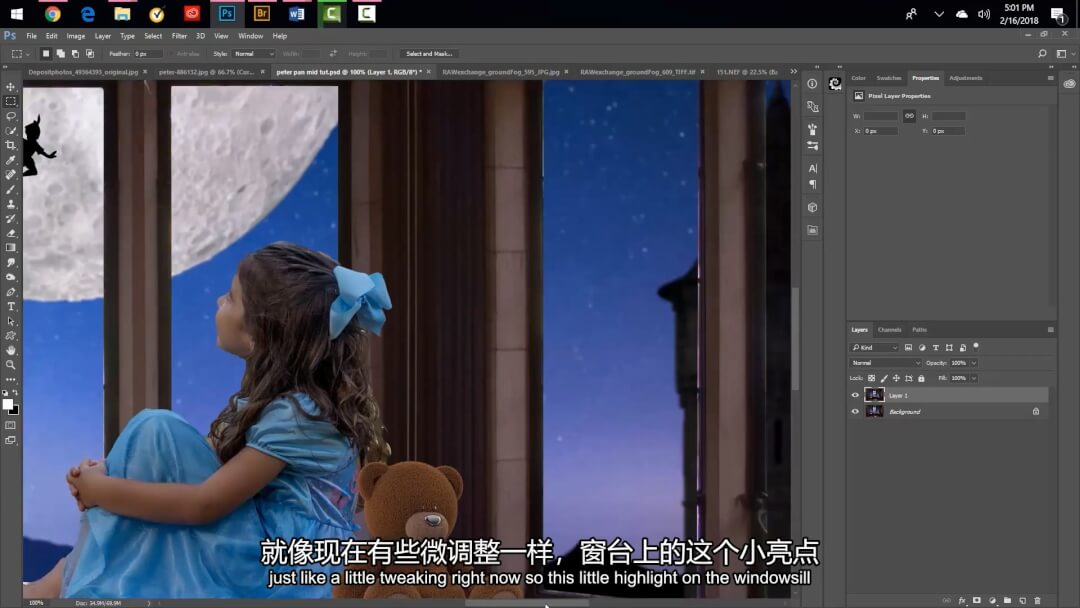Viewport: 1080px width, 608px height.
Task: Toggle Lock Position in Layers panel
Action: click(x=896, y=378)
